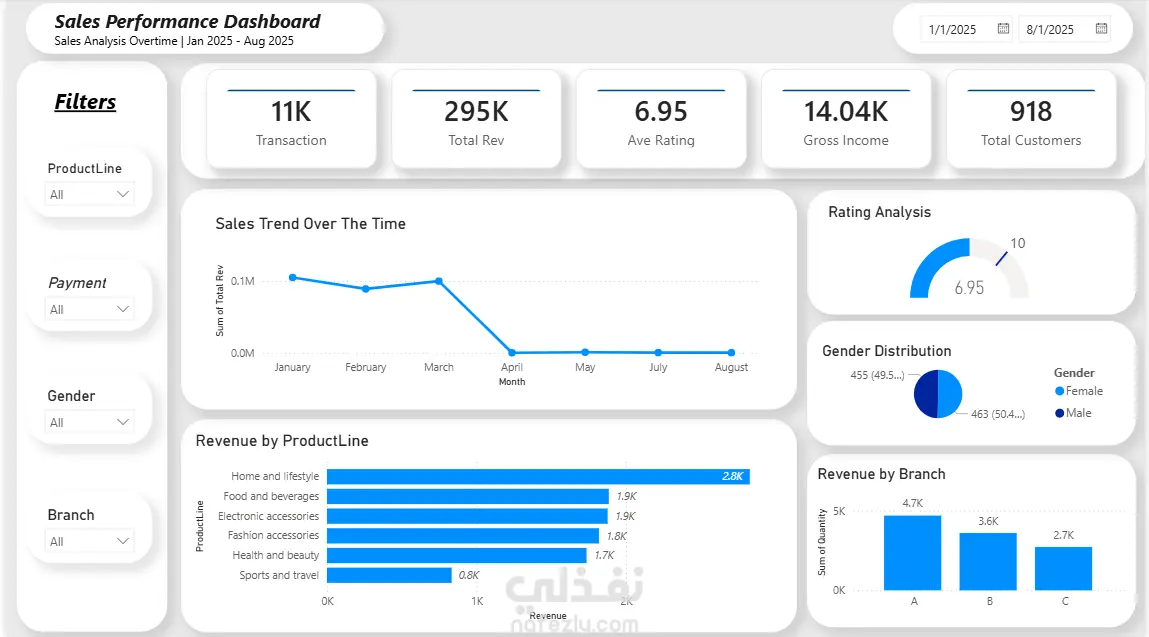
Task: Select the Sports and travel revenue bar
Action: [389, 575]
